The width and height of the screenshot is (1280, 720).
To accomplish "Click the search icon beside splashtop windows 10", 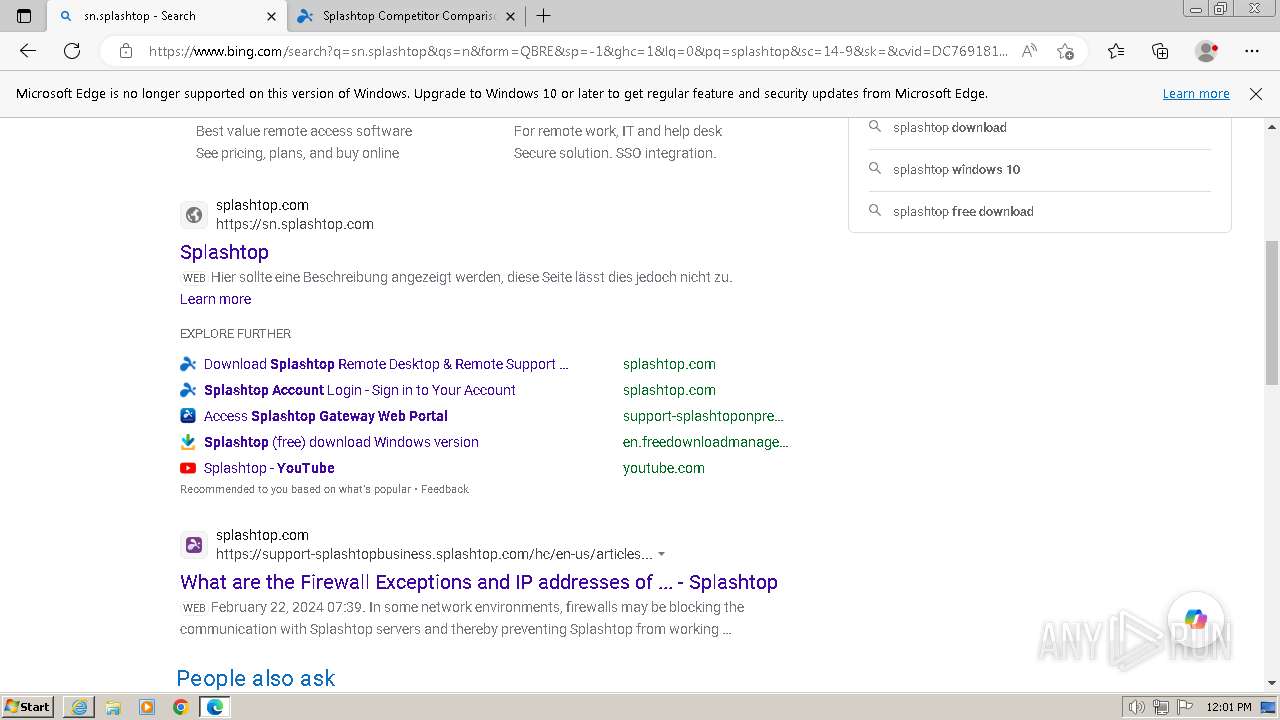I will [875, 169].
